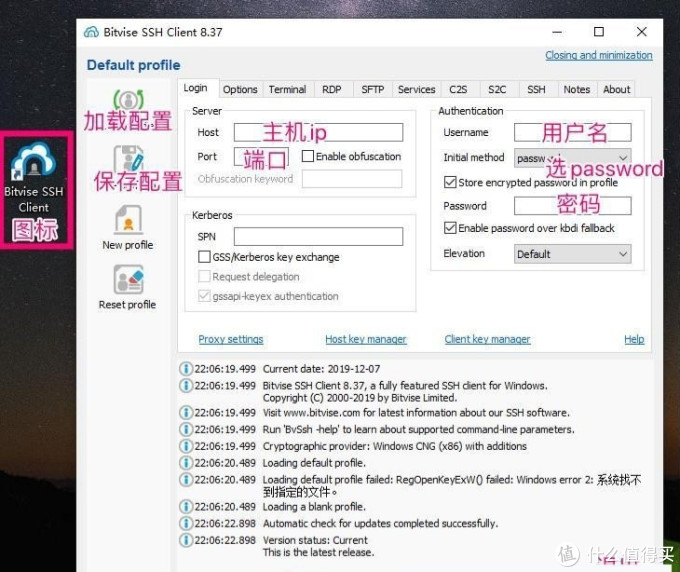Select the Services tab
This screenshot has height=572, width=680.
(416, 89)
